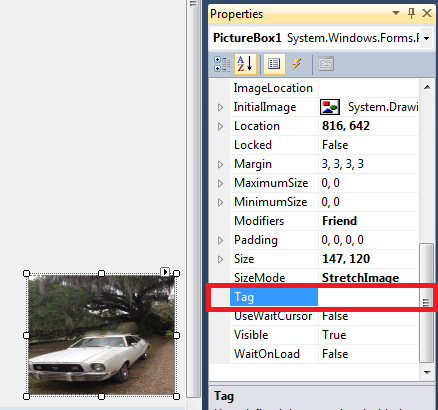Select the WaitOnLoad value False
Screen dimensions: 438x410
coord(335,354)
